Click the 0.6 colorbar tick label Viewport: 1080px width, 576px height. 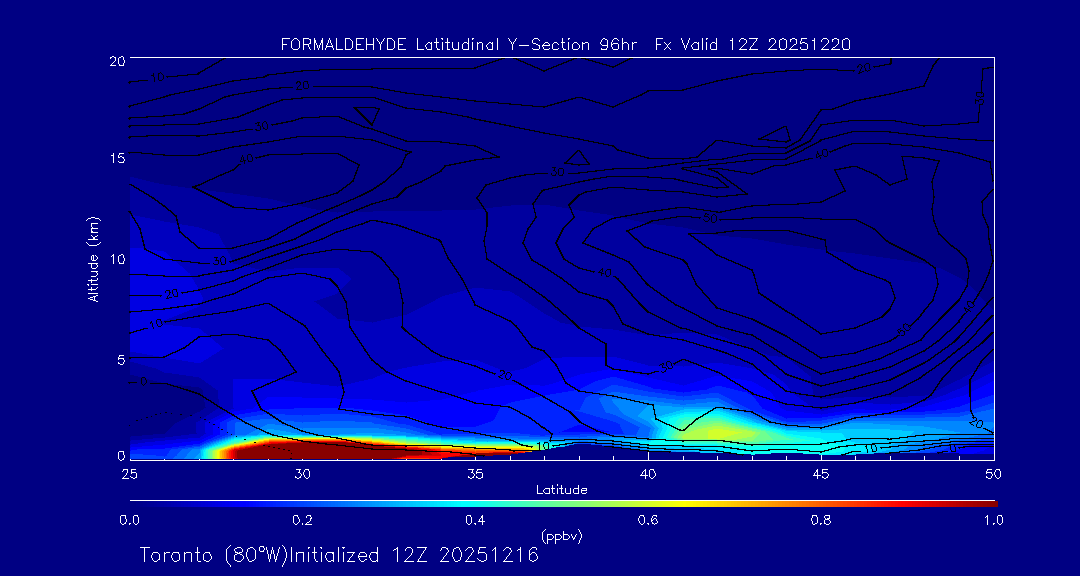[x=648, y=520]
